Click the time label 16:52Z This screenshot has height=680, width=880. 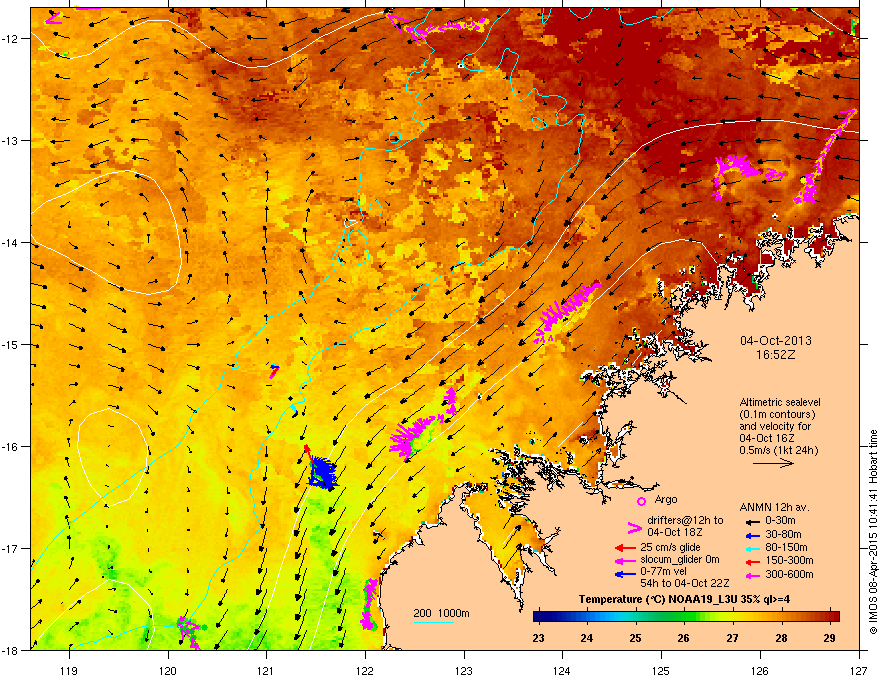pyautogui.click(x=776, y=355)
